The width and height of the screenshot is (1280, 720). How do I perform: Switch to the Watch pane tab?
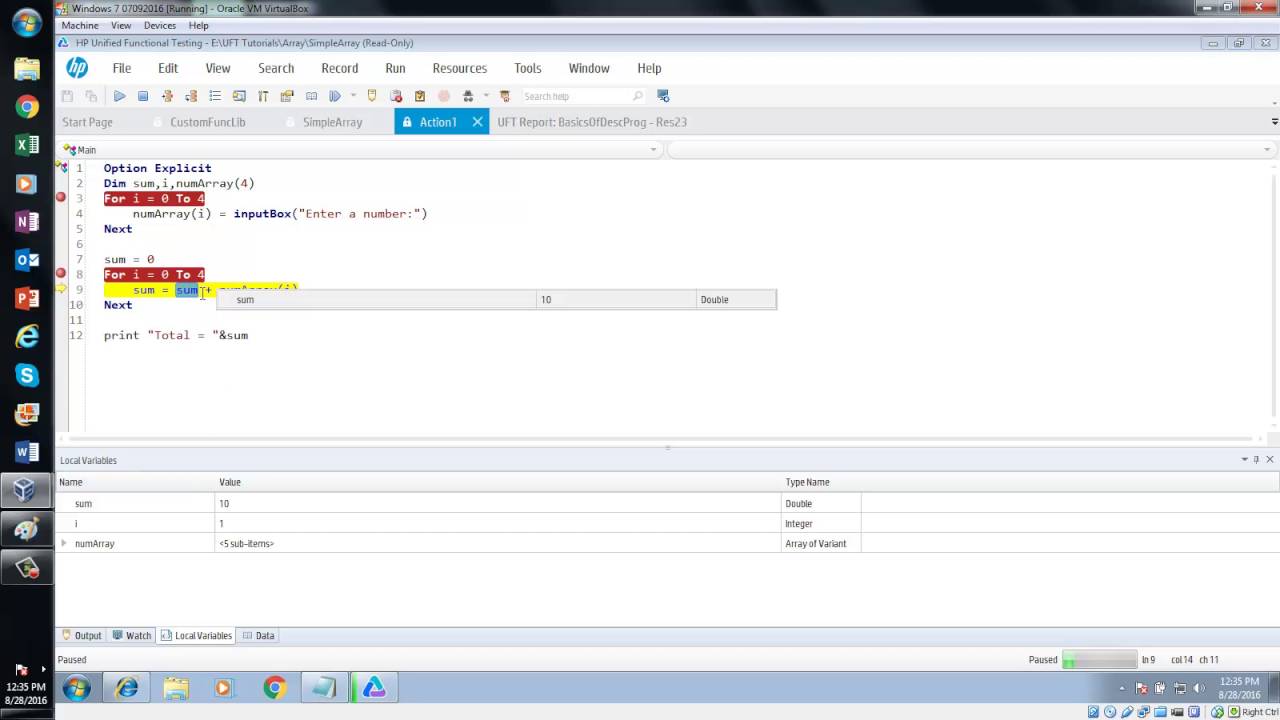pos(132,635)
